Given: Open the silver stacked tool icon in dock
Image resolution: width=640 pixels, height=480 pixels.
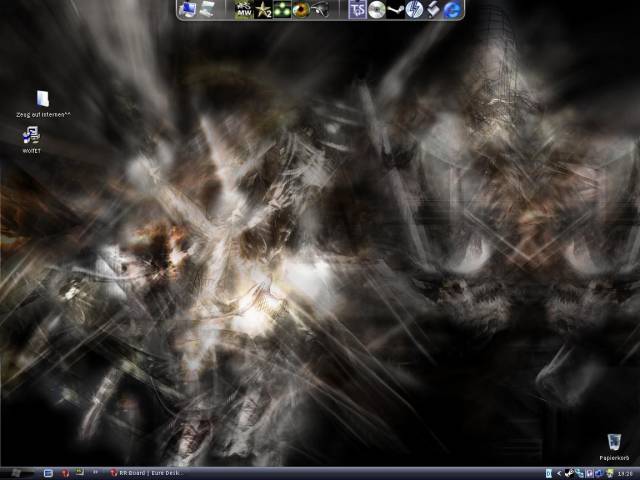Looking at the screenshot, I should (433, 9).
